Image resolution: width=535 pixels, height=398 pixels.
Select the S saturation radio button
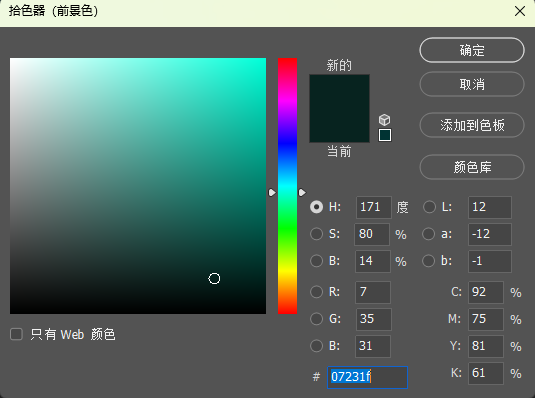(x=316, y=234)
